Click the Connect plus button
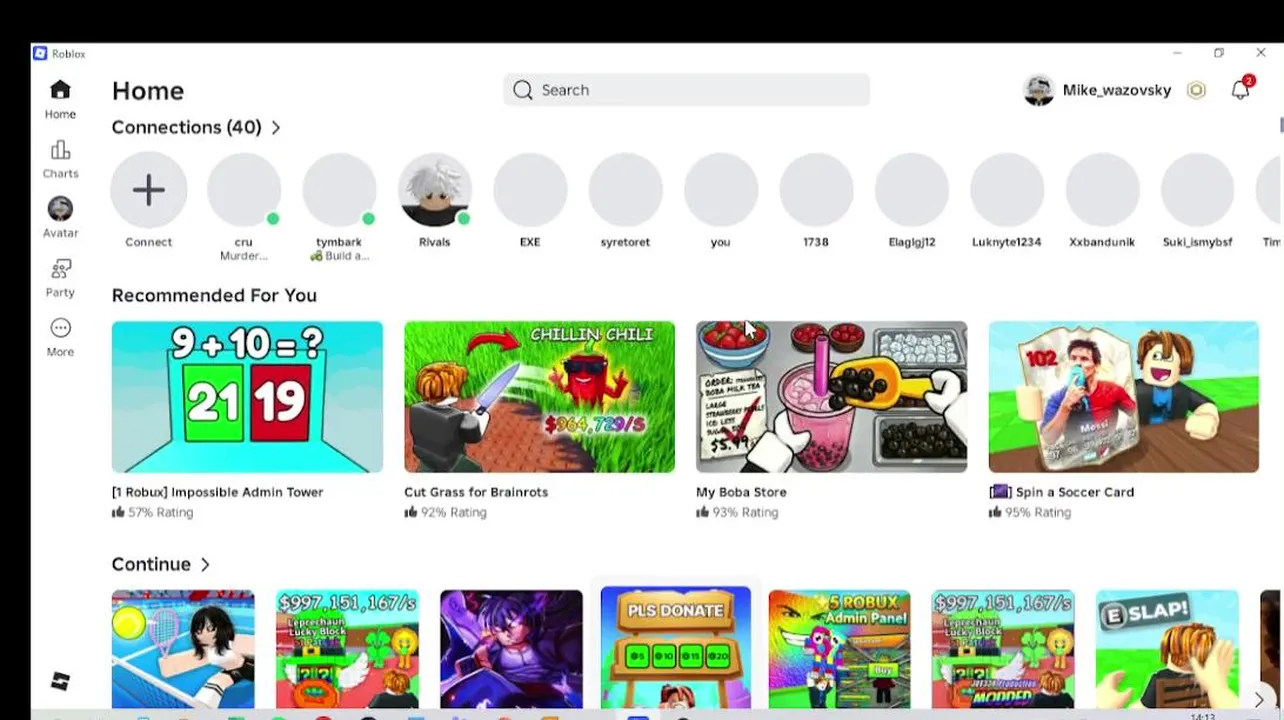 (x=148, y=190)
